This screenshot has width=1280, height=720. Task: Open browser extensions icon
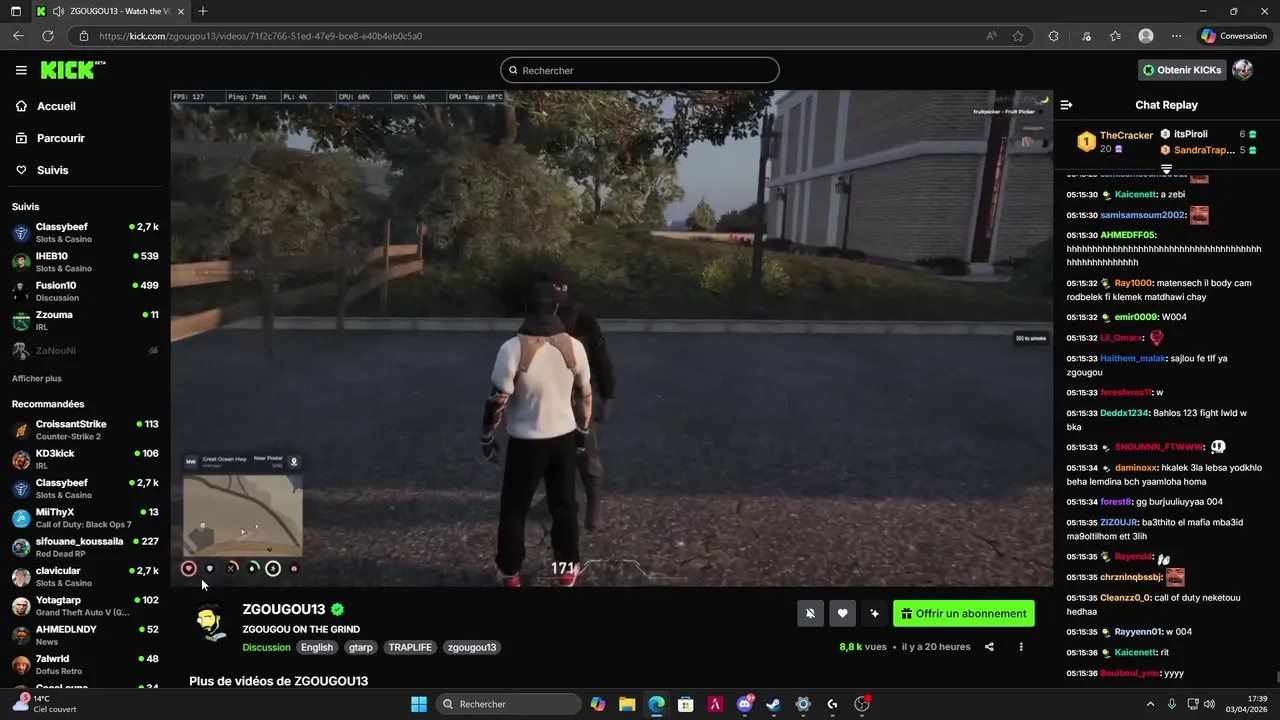click(1053, 36)
